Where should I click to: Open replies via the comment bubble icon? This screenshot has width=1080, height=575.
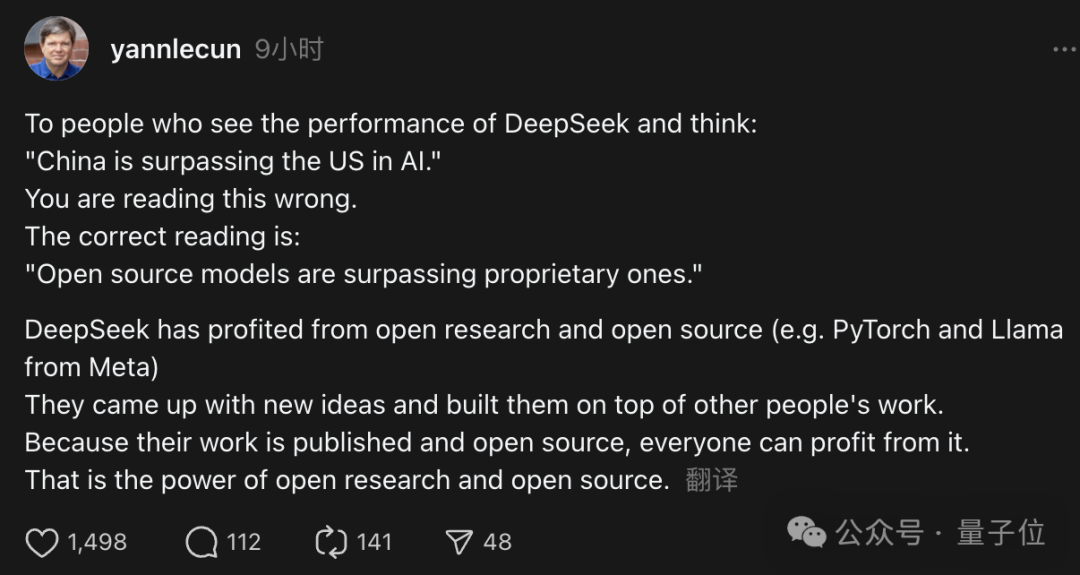pos(201,543)
